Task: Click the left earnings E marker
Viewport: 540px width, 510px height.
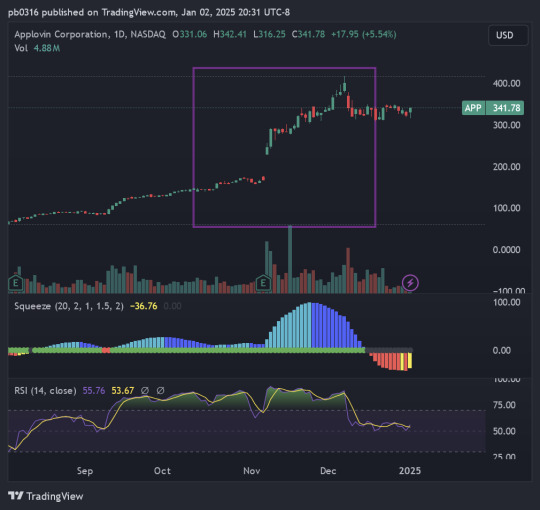Action: (x=15, y=283)
